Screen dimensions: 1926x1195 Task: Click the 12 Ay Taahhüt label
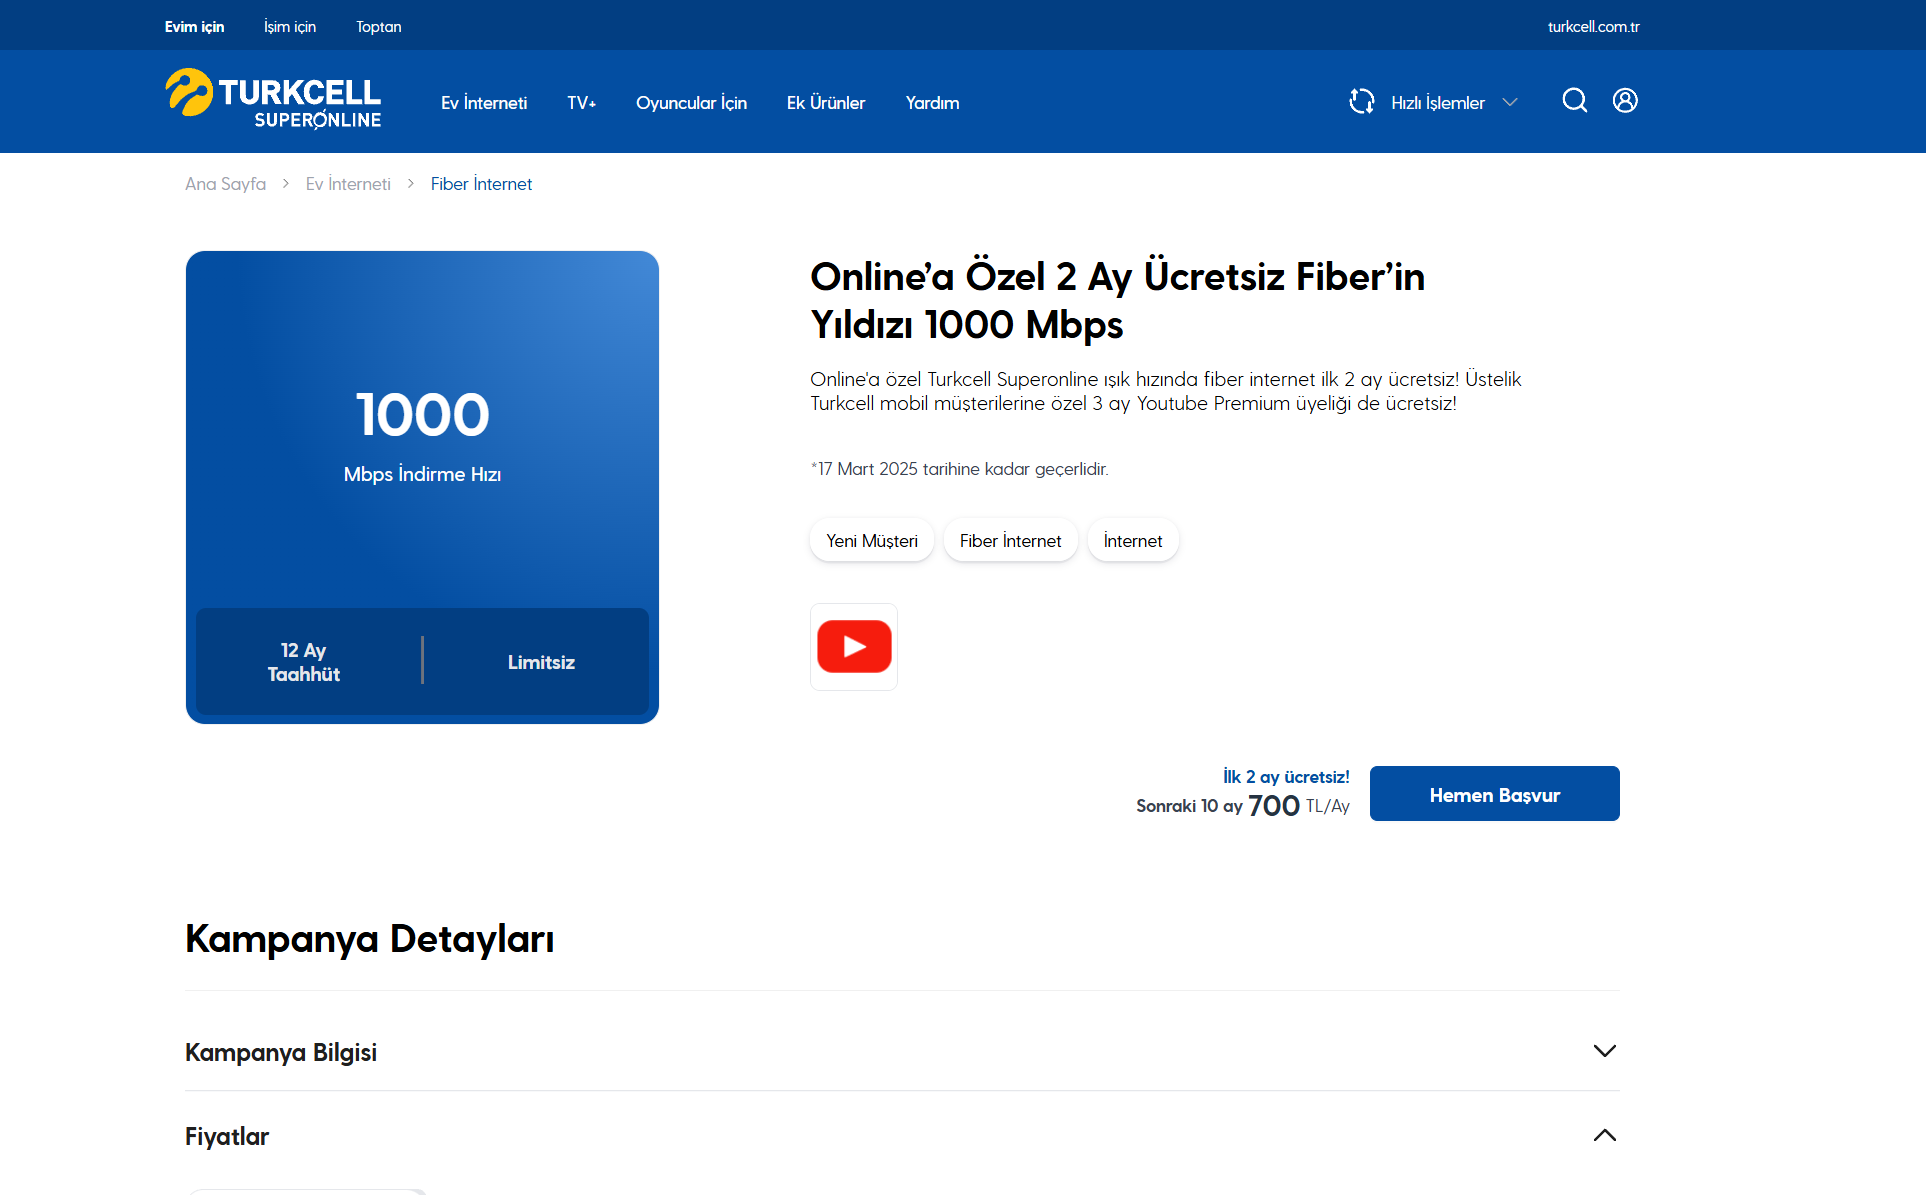pyautogui.click(x=304, y=662)
